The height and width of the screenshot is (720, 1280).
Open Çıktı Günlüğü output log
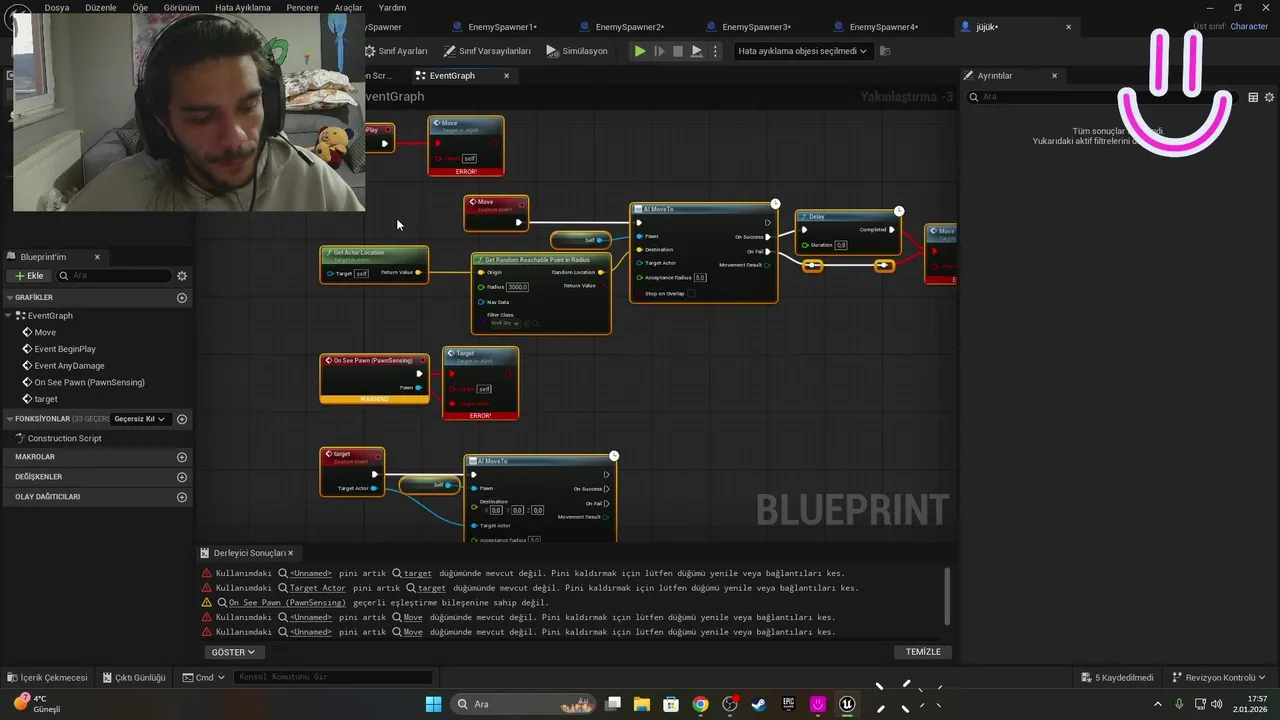pyautogui.click(x=134, y=677)
